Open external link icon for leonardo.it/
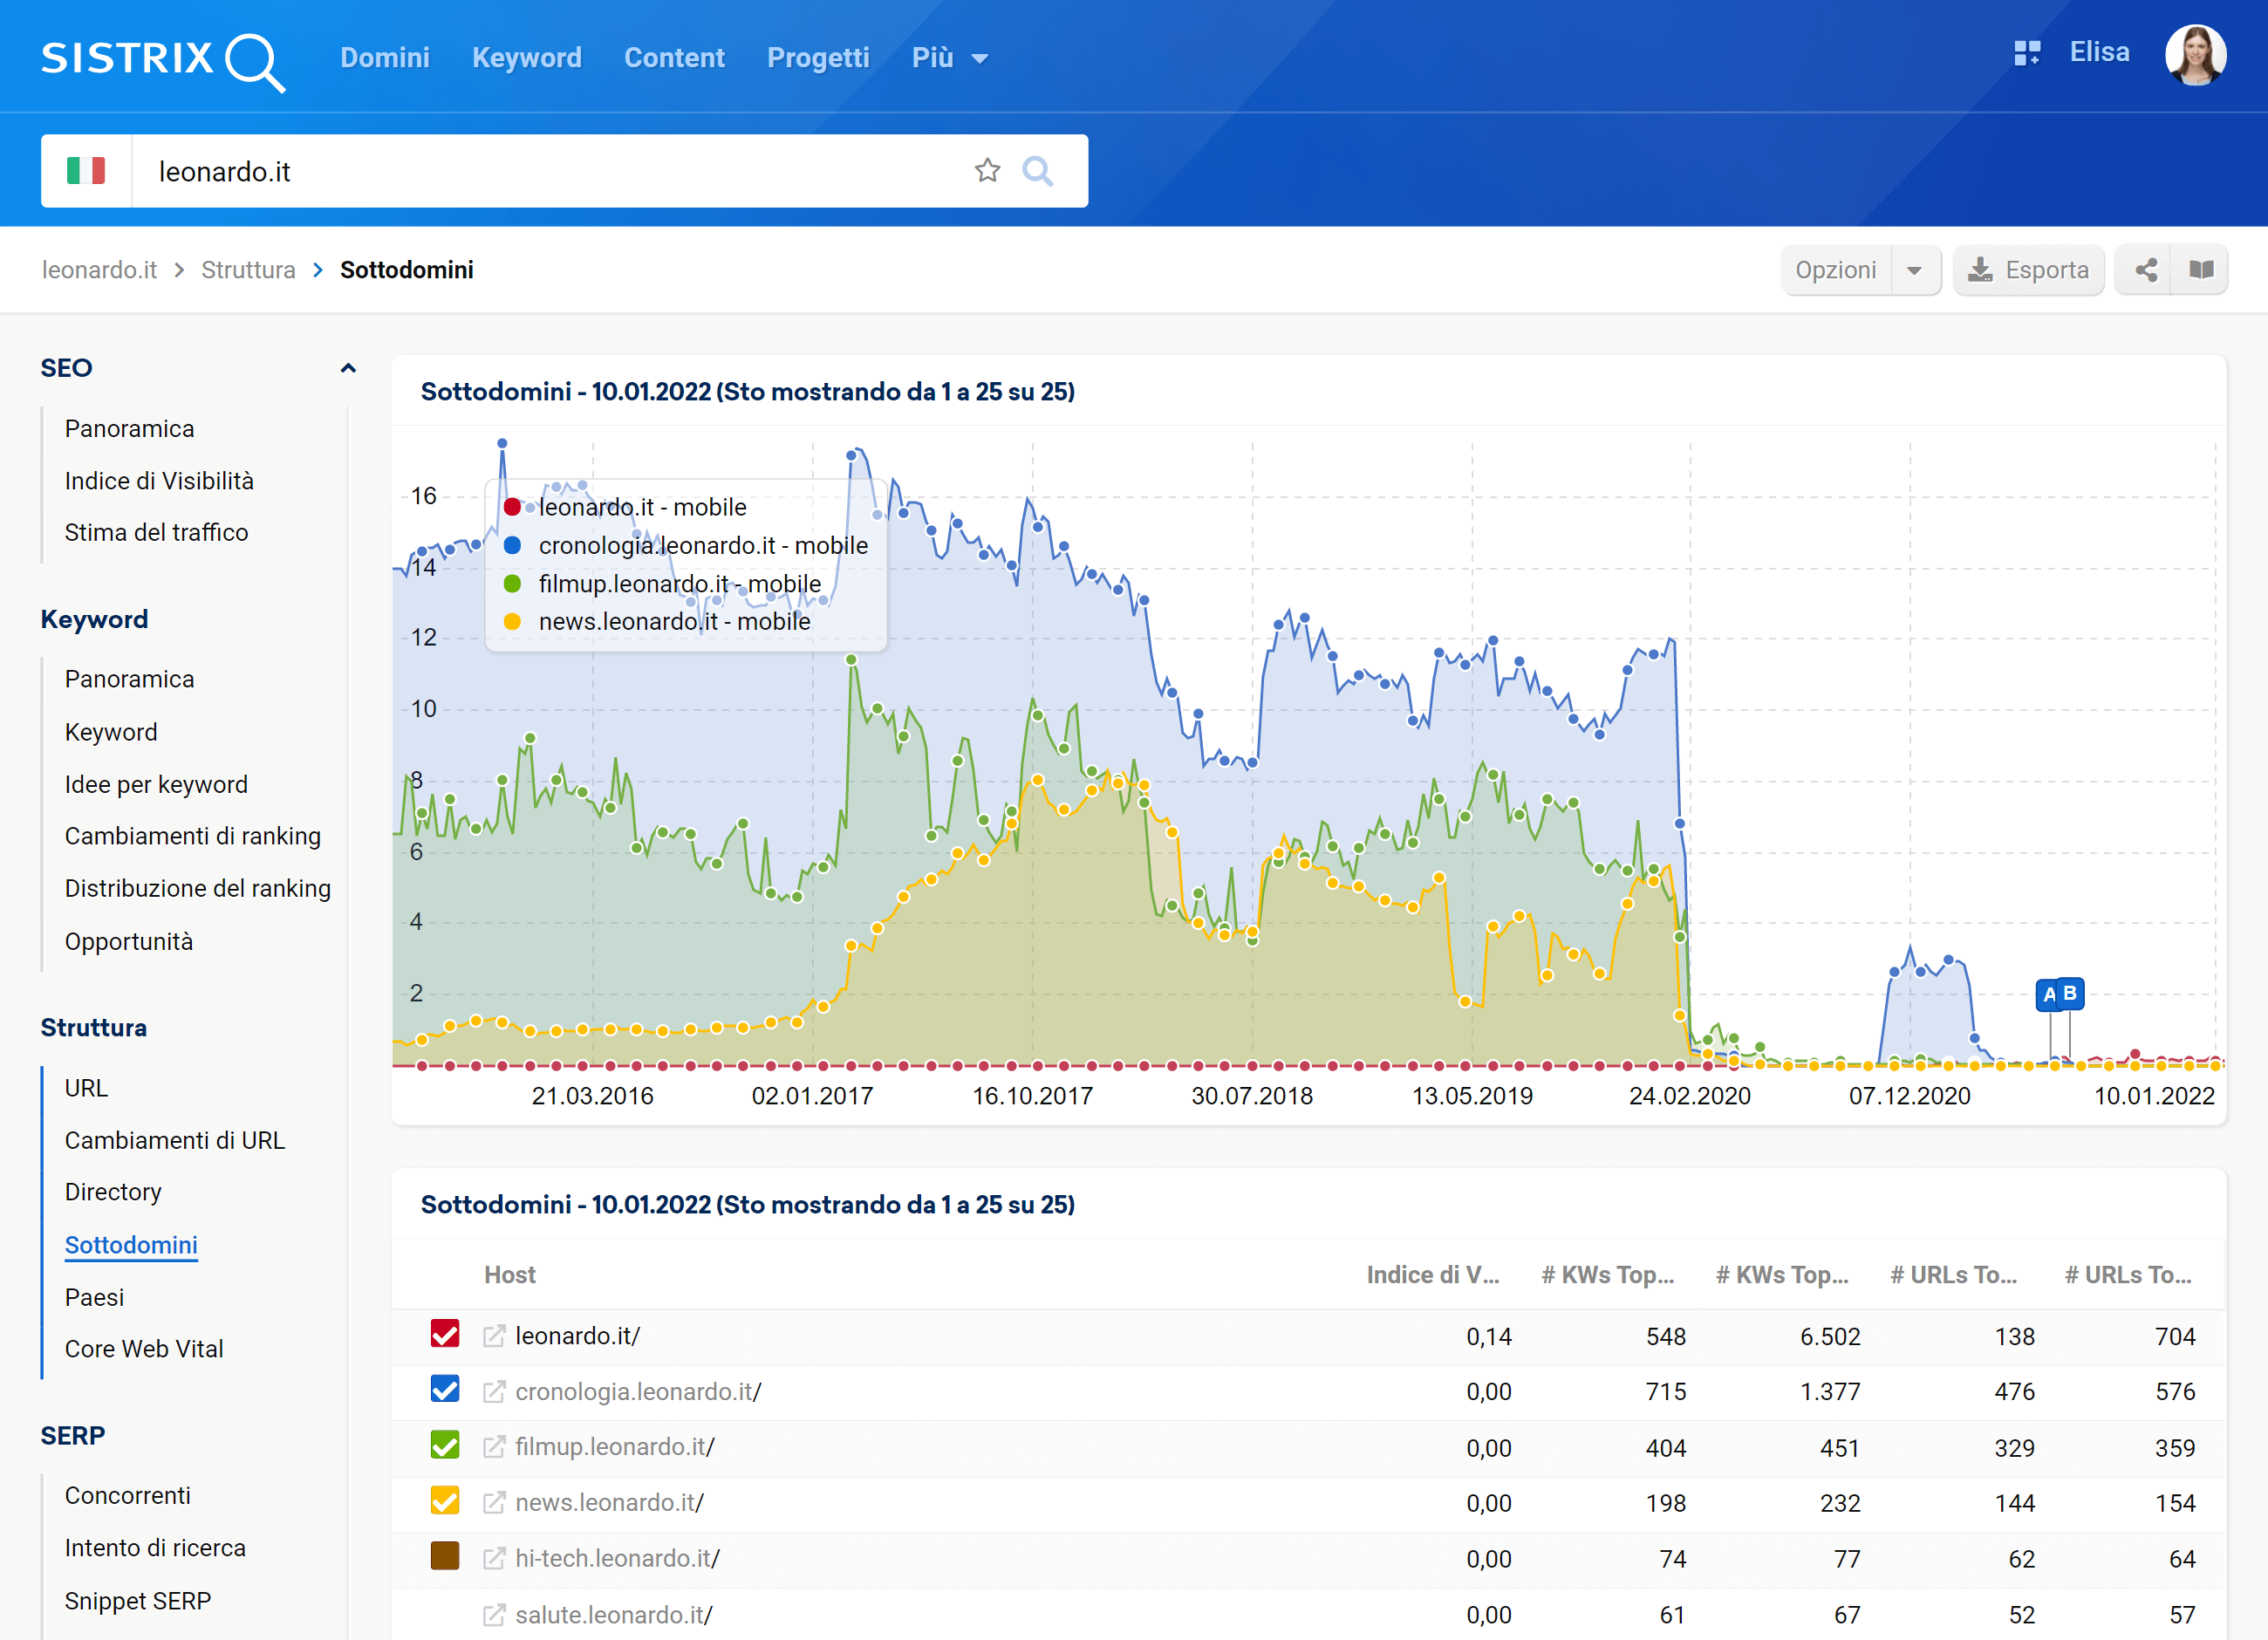 tap(494, 1336)
